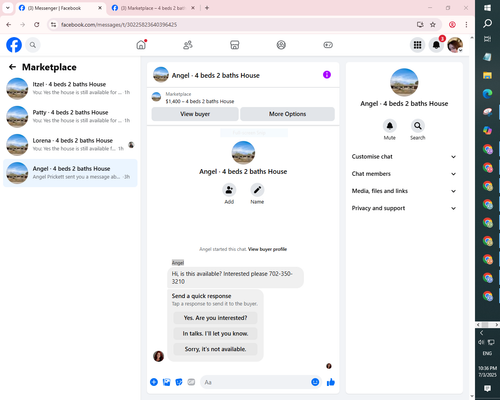Open the account profile picture menu
This screenshot has width=500, height=400.
point(455,45)
